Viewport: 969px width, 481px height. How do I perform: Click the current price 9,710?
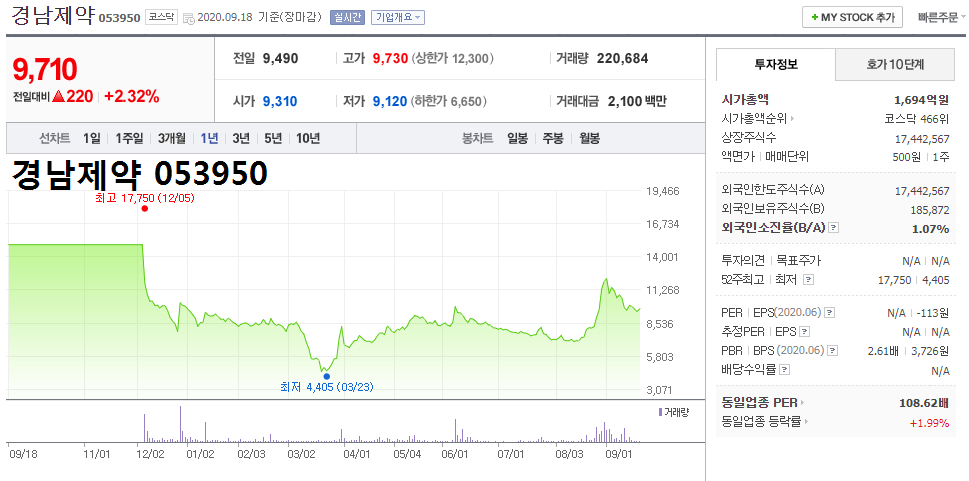click(45, 69)
